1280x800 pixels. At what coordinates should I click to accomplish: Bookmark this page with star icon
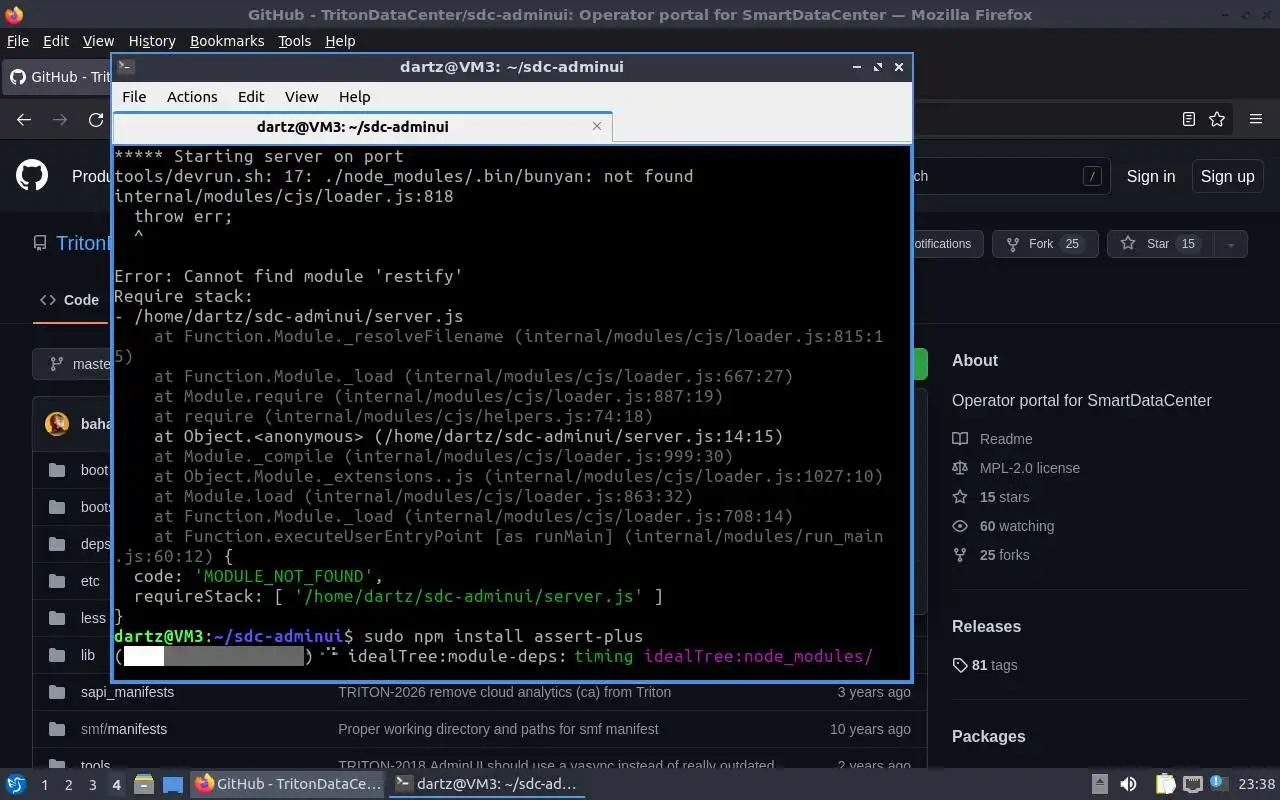click(1217, 119)
